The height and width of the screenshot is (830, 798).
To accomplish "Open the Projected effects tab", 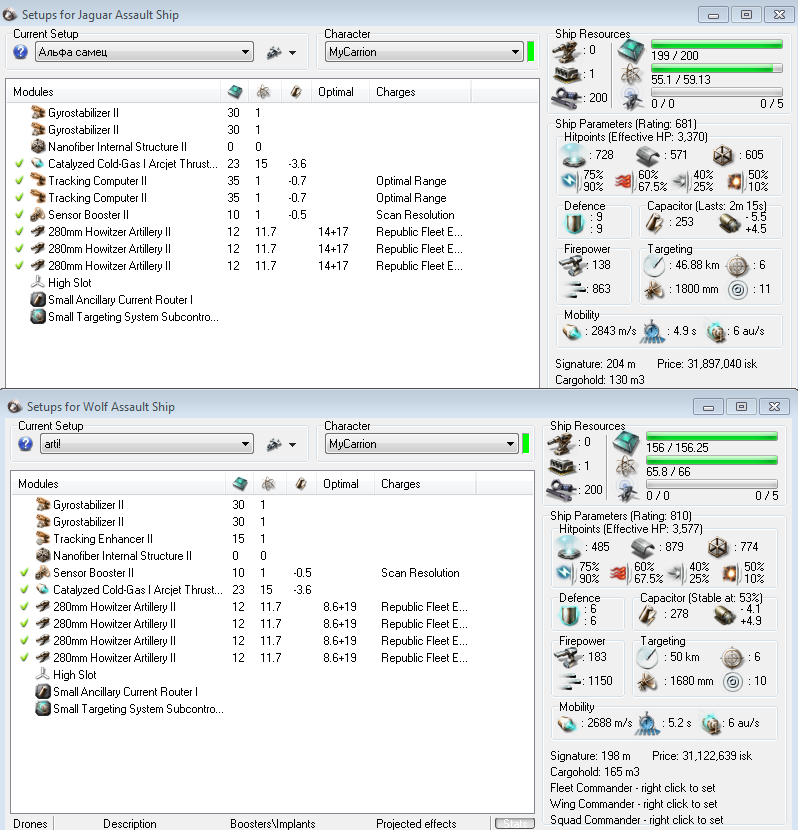I will click(x=416, y=824).
